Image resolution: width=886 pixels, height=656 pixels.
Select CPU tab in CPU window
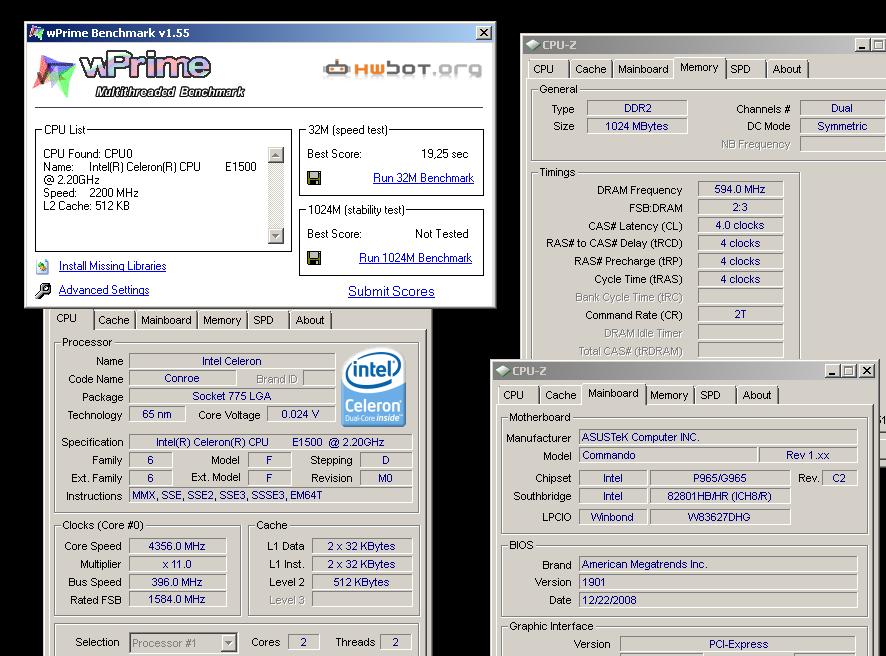pyautogui.click(x=67, y=318)
